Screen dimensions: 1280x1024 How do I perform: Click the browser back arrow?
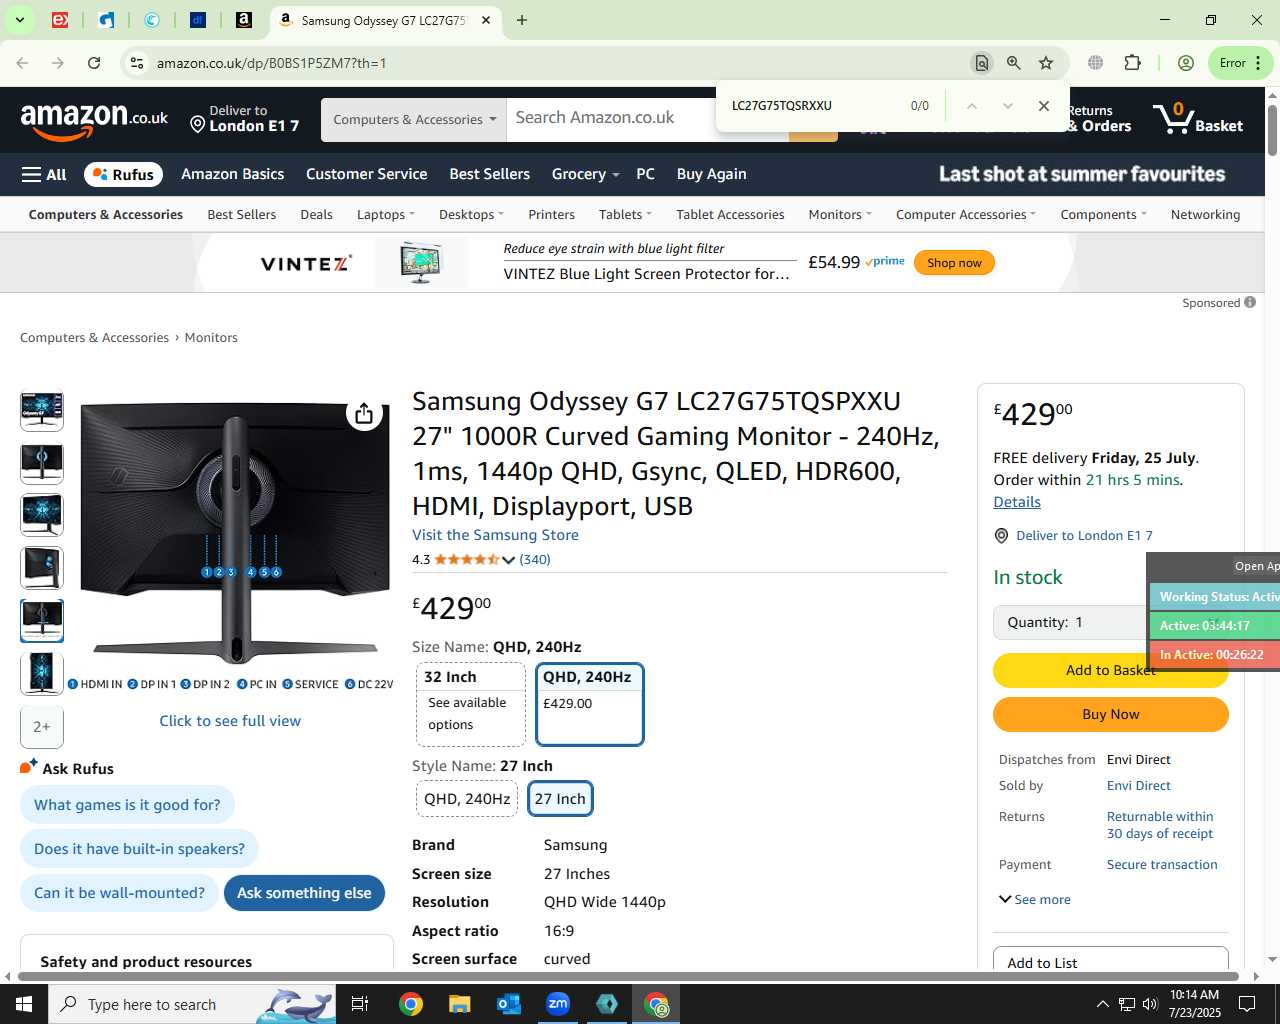22,63
